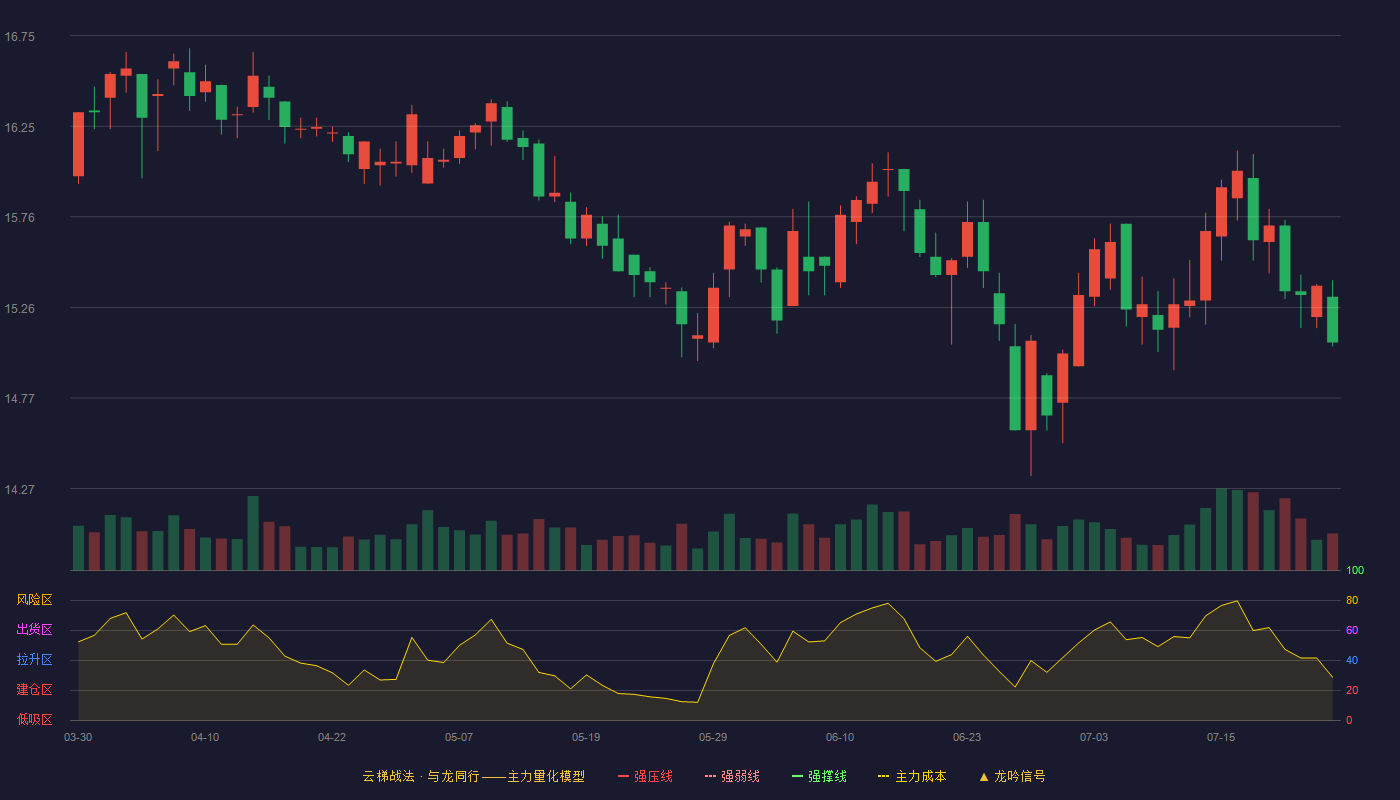The width and height of the screenshot is (1400, 800).
Task: Toggle the 强弱线 legend icon
Action: coord(711,776)
